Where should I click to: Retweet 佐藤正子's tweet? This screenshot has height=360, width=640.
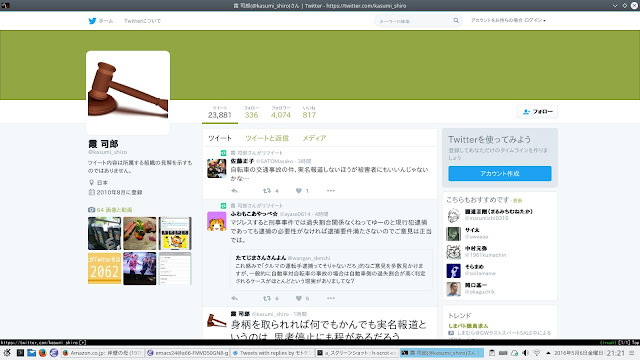(267, 191)
